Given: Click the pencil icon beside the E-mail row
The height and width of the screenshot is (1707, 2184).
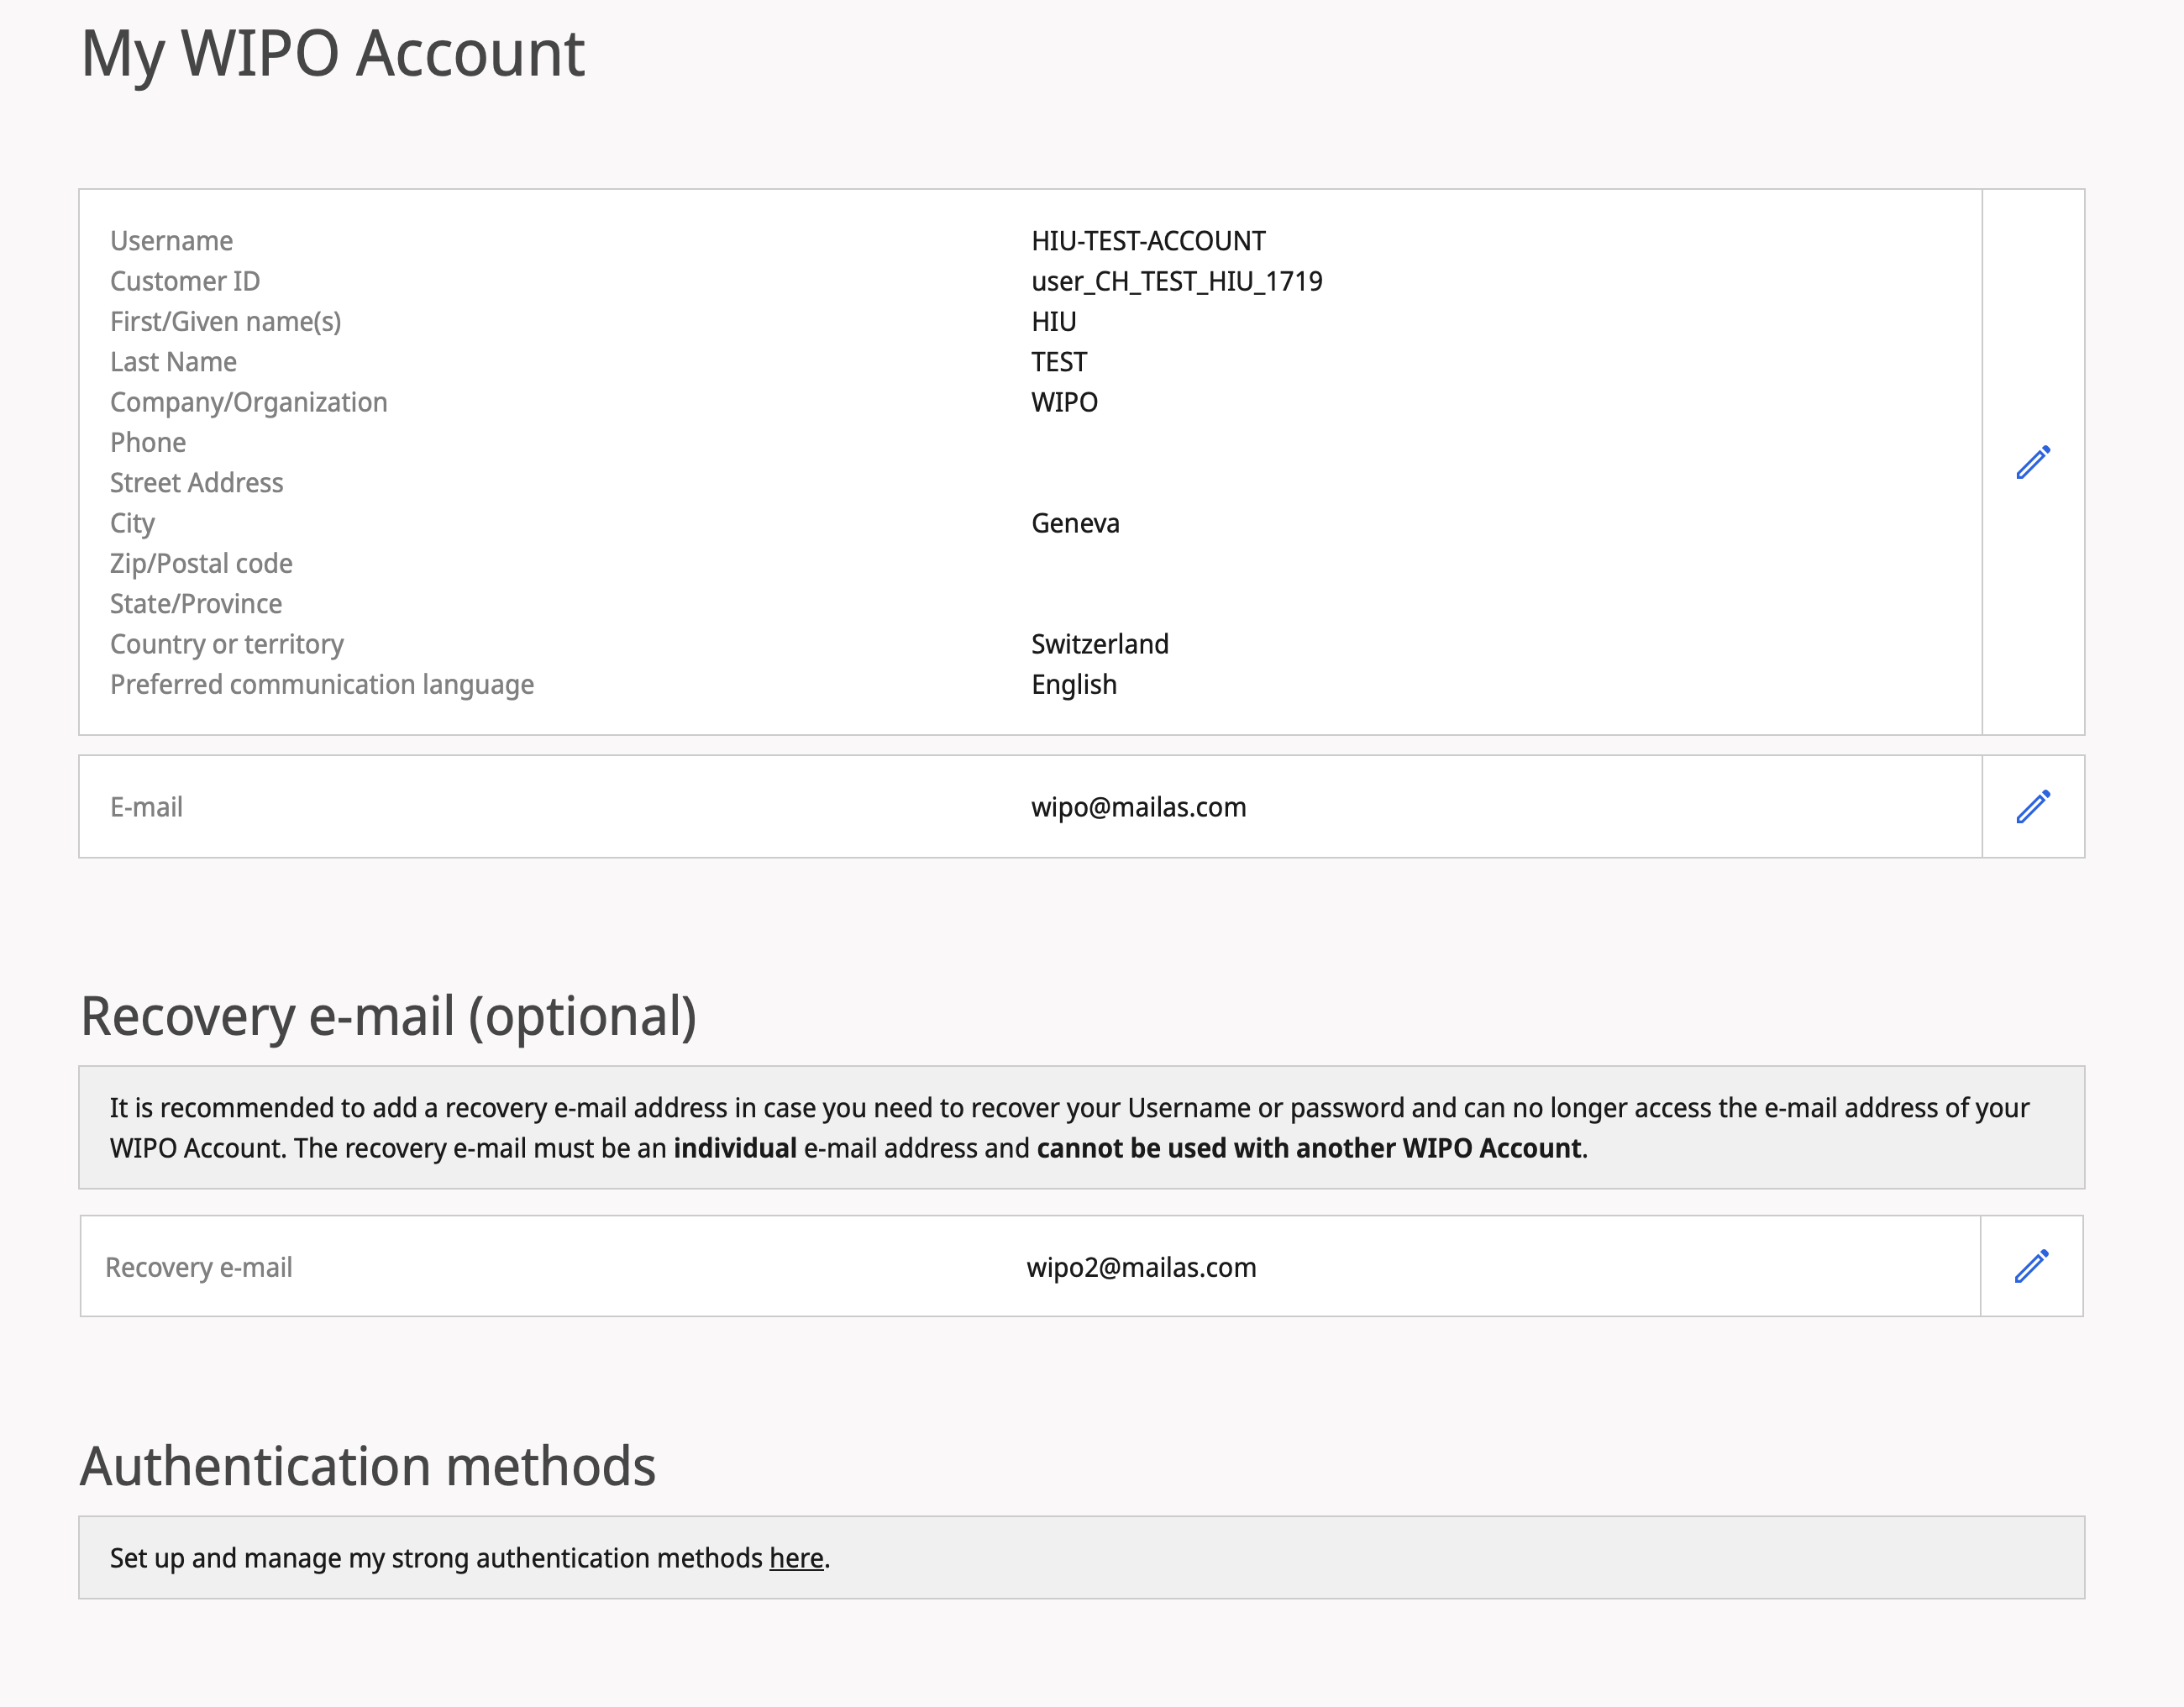Looking at the screenshot, I should click(2032, 806).
